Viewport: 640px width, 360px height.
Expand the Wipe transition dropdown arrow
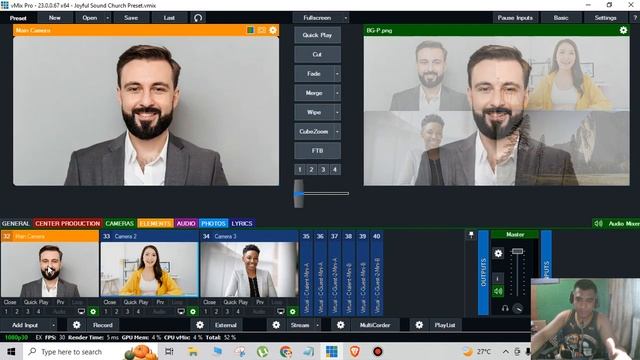337,112
